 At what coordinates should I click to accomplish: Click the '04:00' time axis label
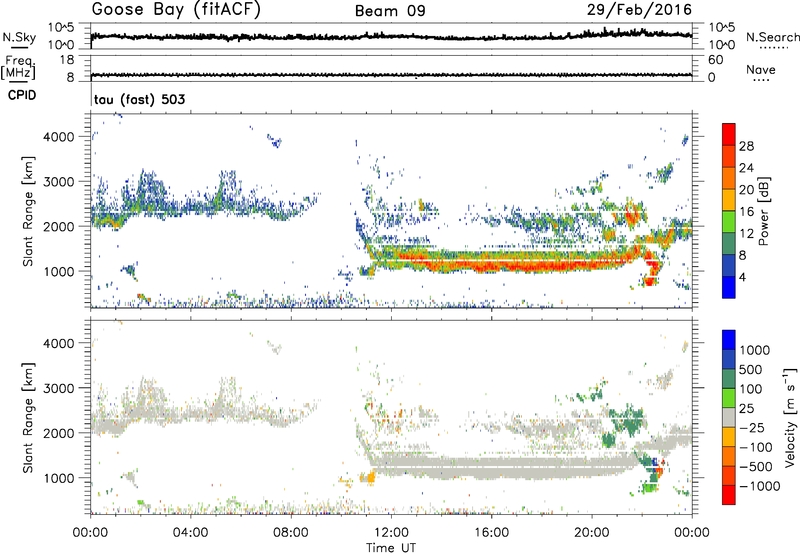(x=191, y=532)
